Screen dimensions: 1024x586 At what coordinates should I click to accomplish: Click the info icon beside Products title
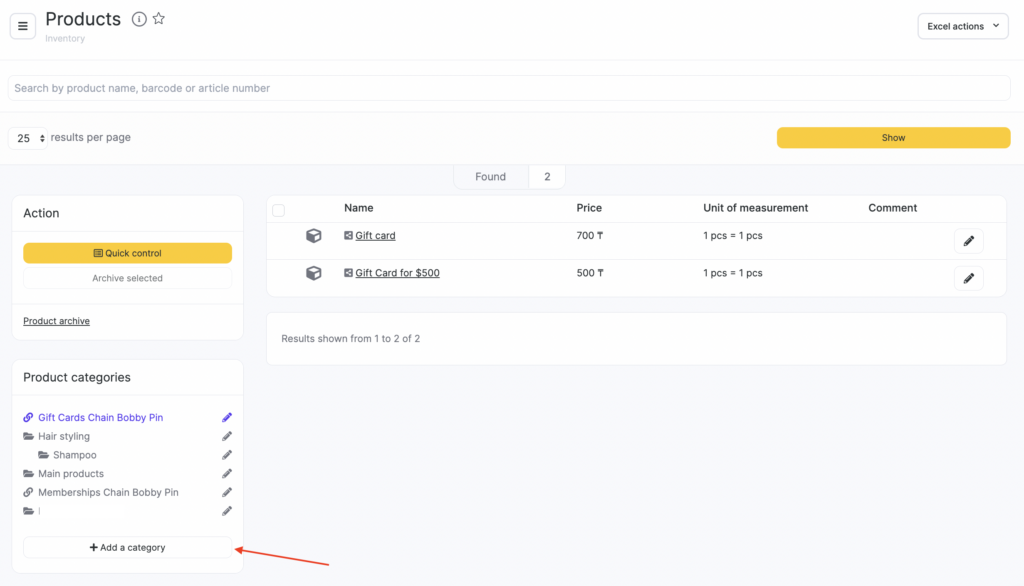click(x=139, y=19)
